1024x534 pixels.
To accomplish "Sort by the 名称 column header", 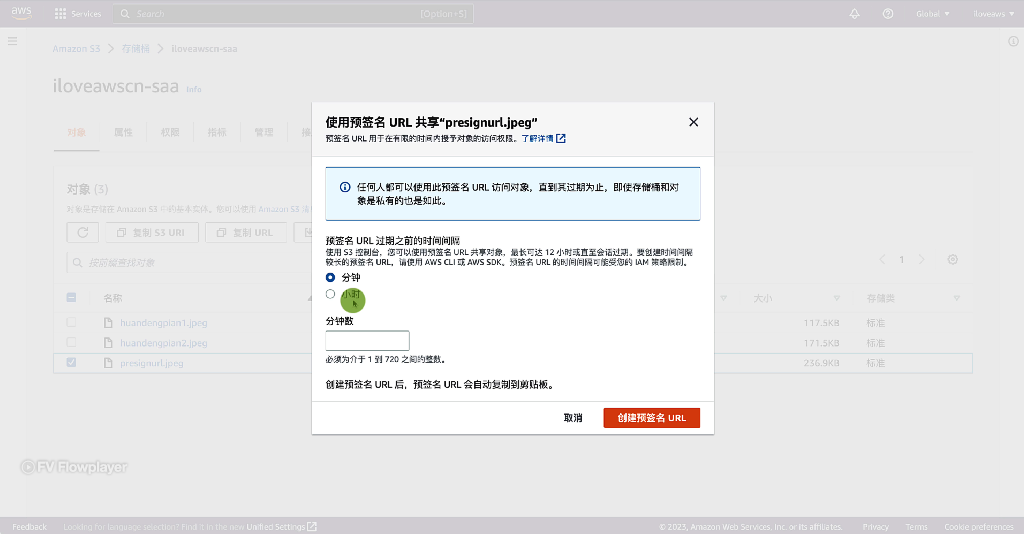I will pyautogui.click(x=112, y=298).
